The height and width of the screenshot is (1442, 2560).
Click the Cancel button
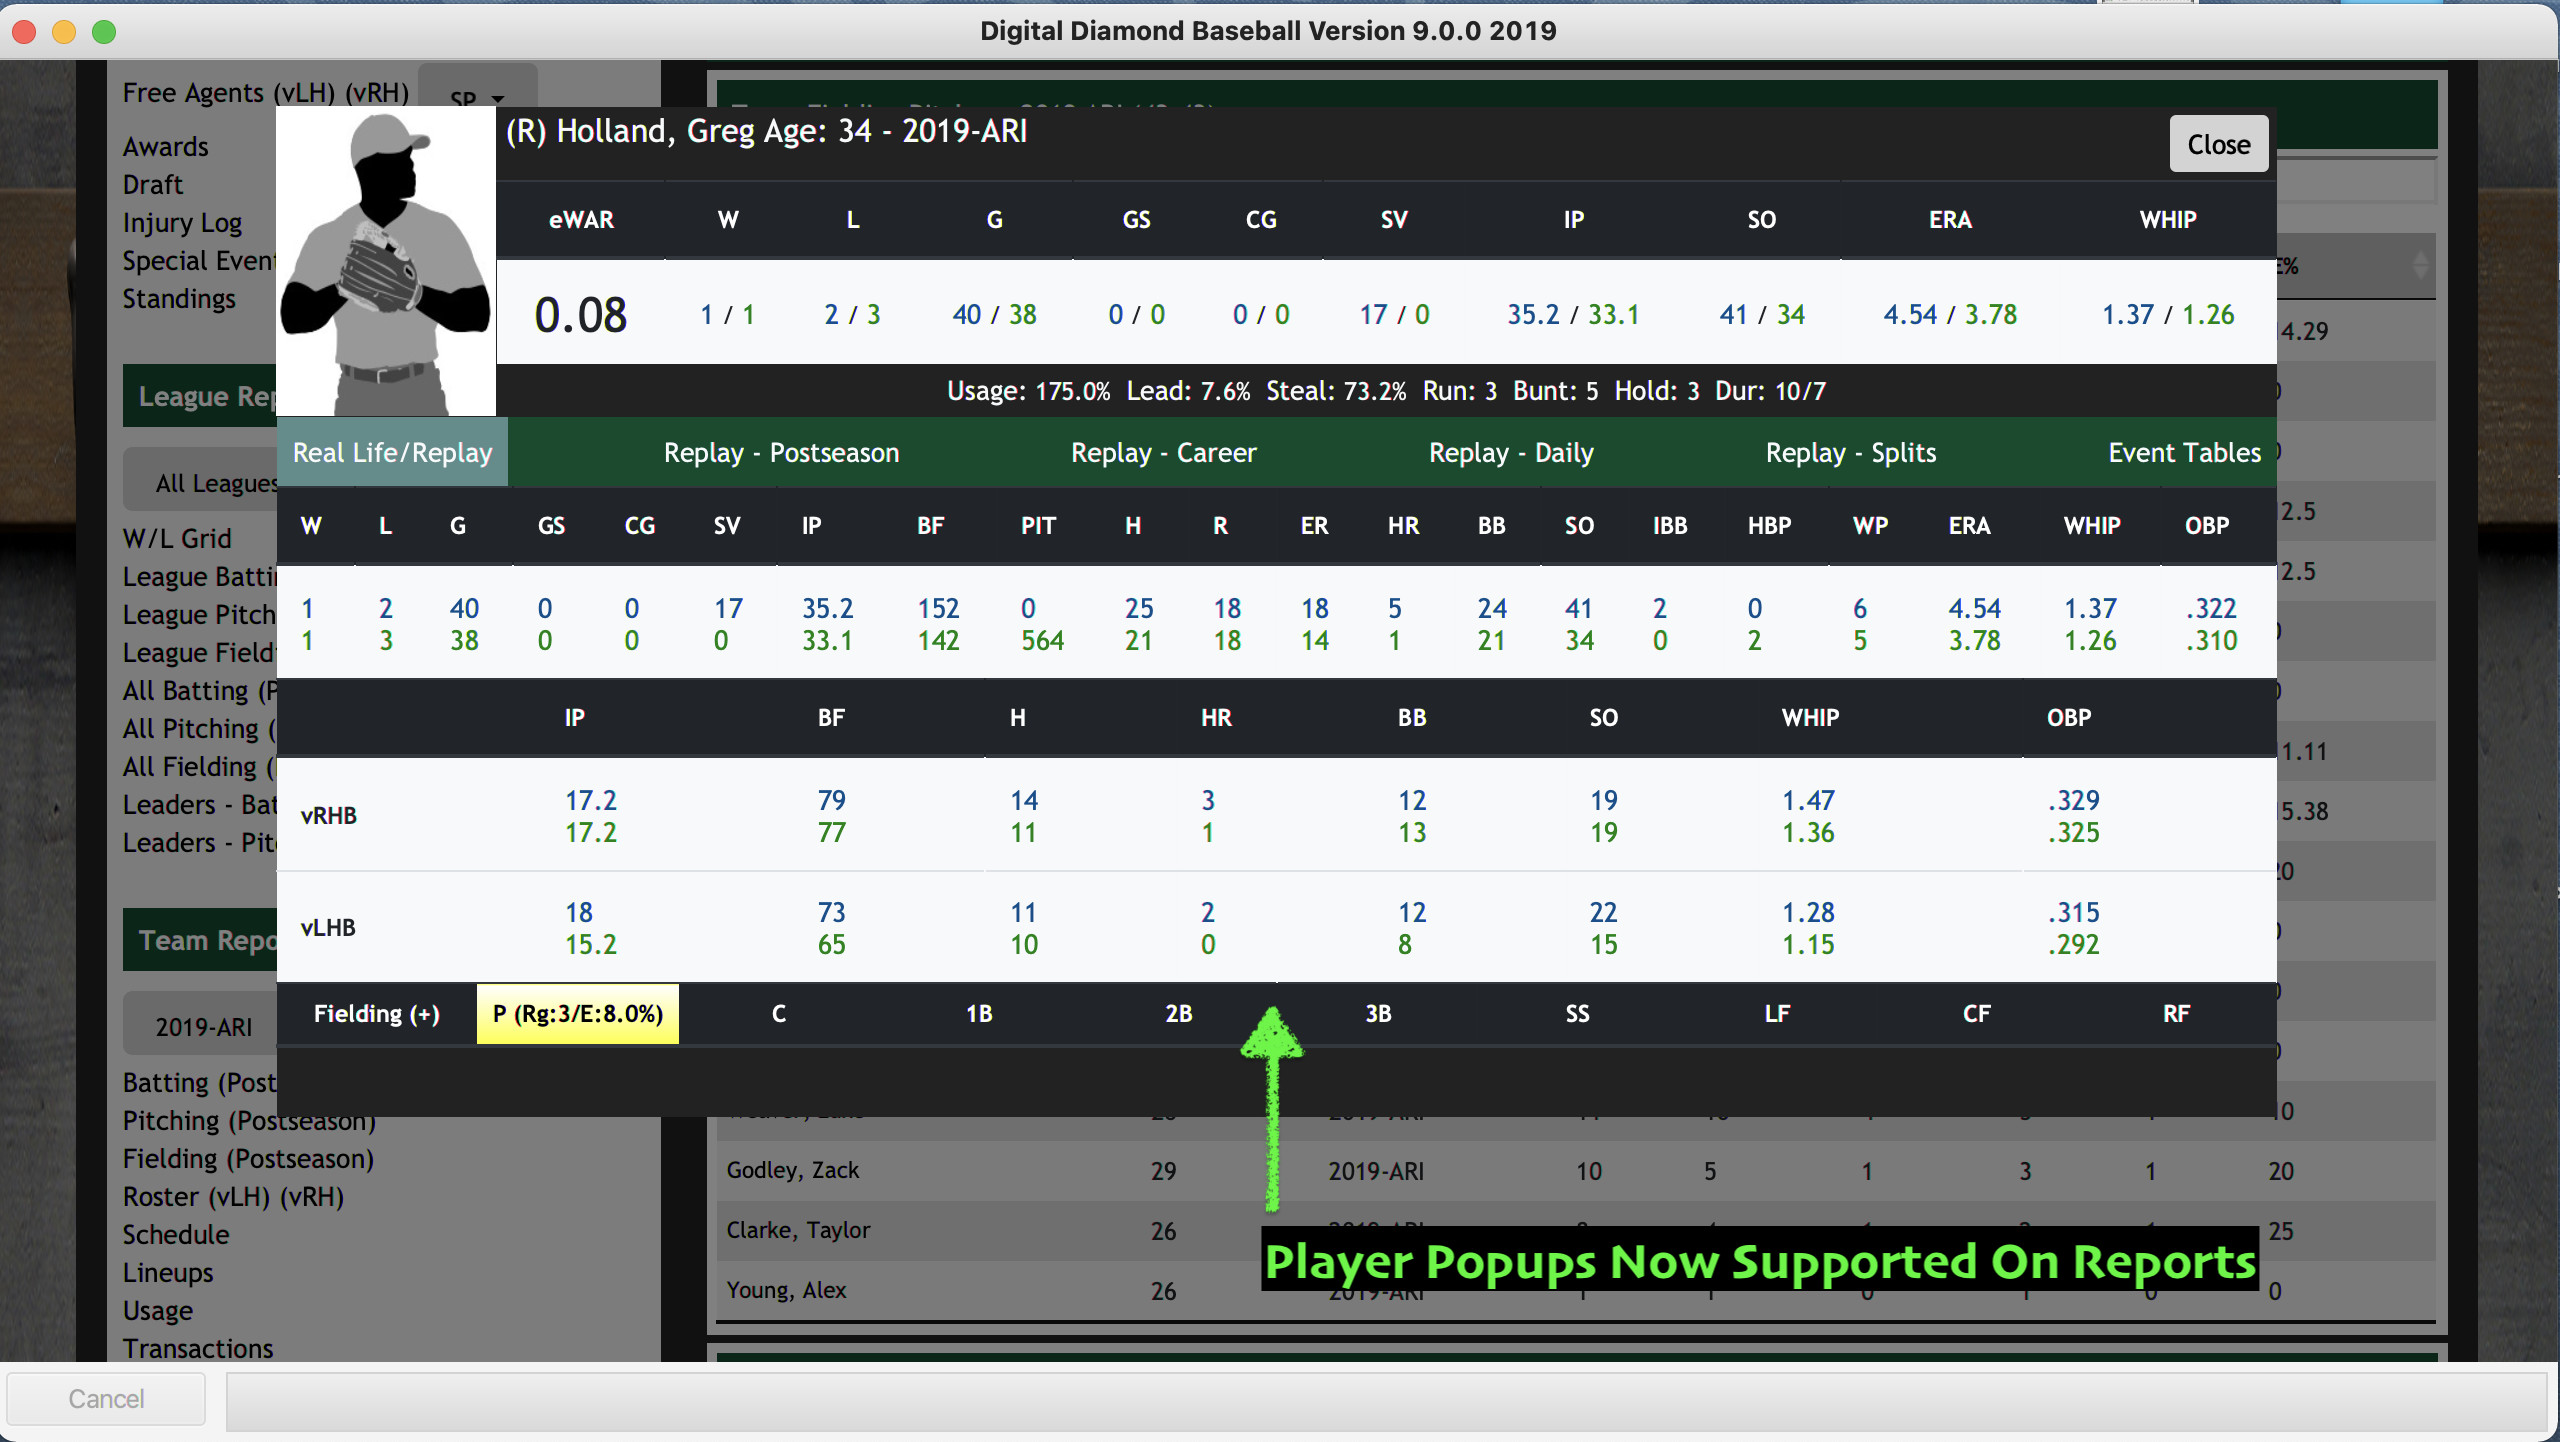pyautogui.click(x=105, y=1397)
